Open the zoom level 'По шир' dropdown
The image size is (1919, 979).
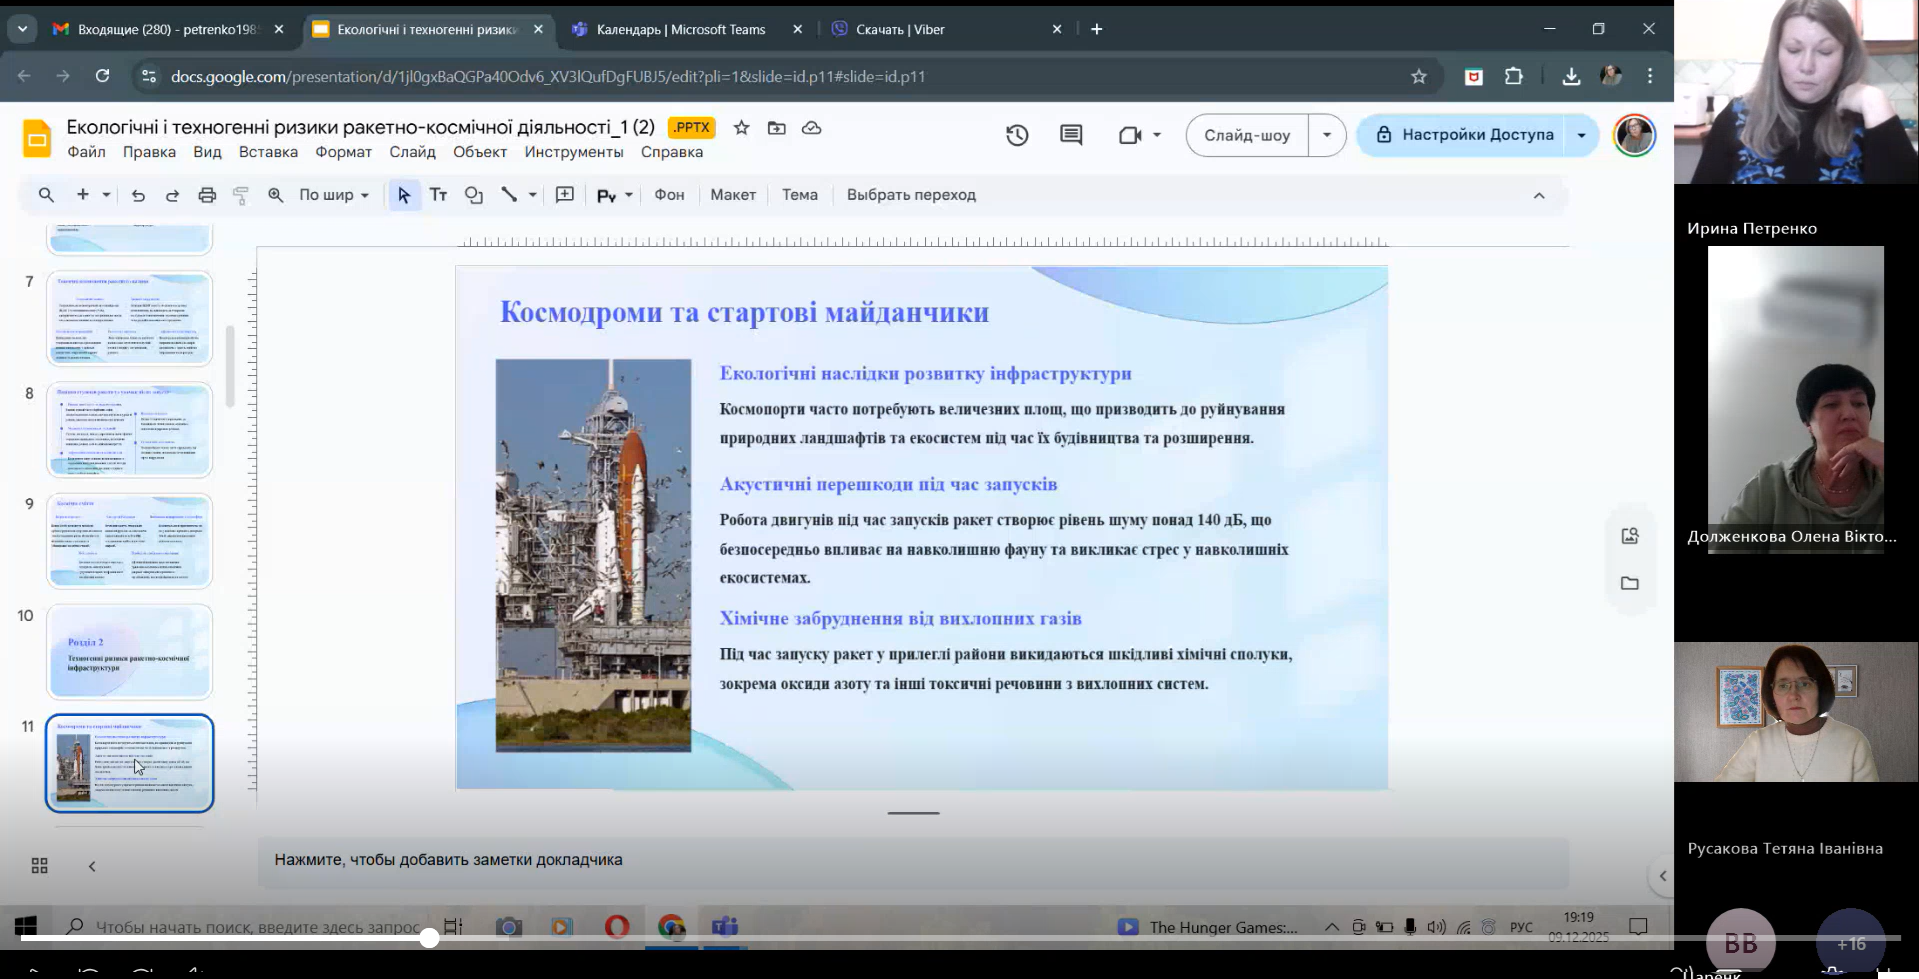click(334, 195)
